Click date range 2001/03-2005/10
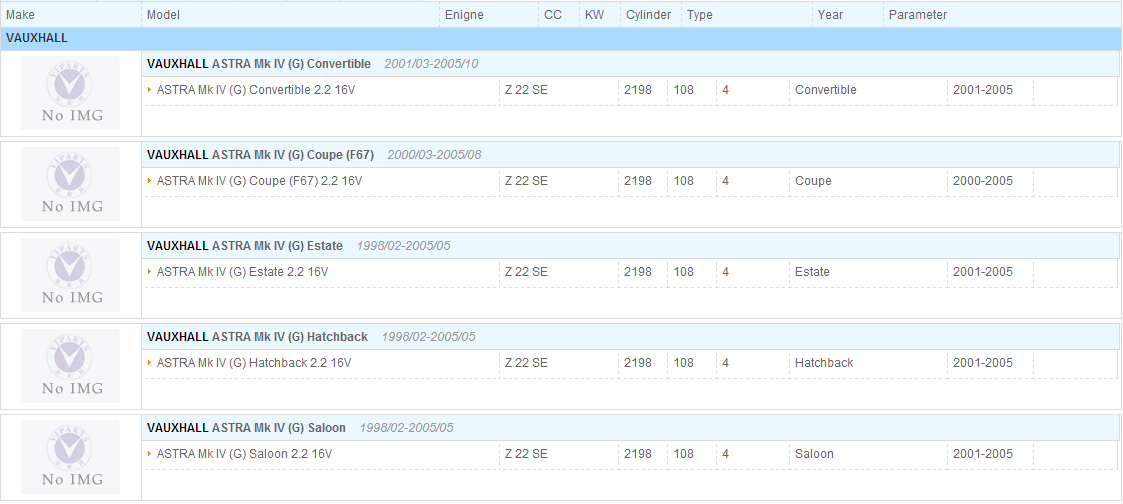Viewport: 1123px width, 504px height. tap(431, 64)
